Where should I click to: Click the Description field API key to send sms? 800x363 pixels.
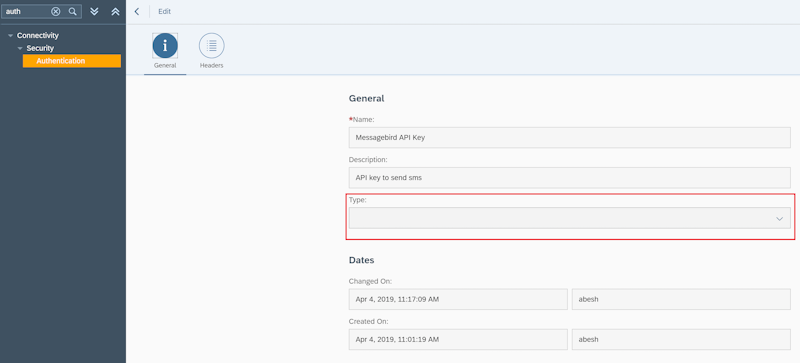569,177
